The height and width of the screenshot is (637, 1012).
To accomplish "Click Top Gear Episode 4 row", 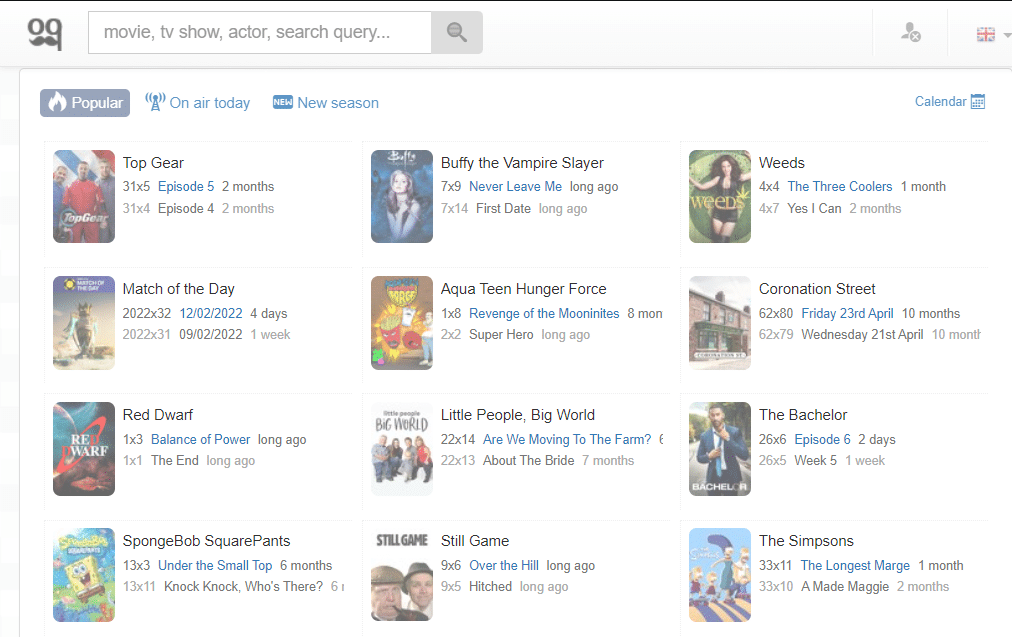I will click(x=198, y=208).
